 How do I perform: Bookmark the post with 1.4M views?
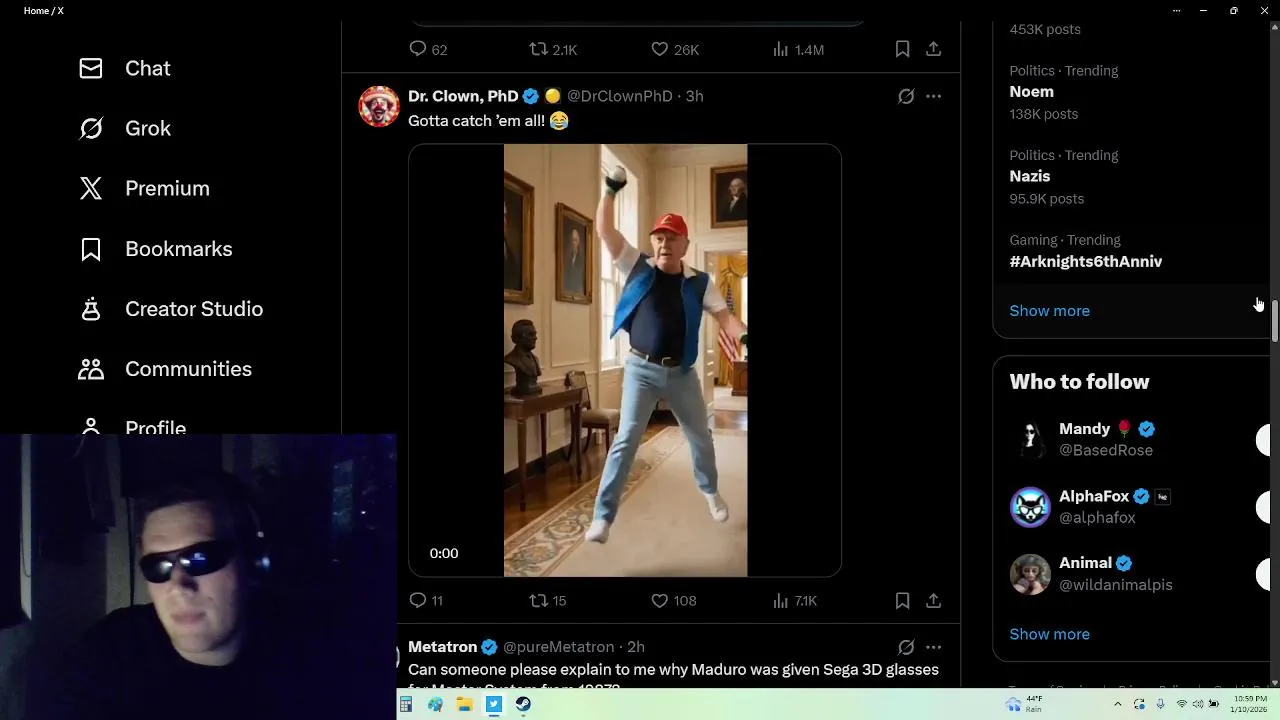902,49
